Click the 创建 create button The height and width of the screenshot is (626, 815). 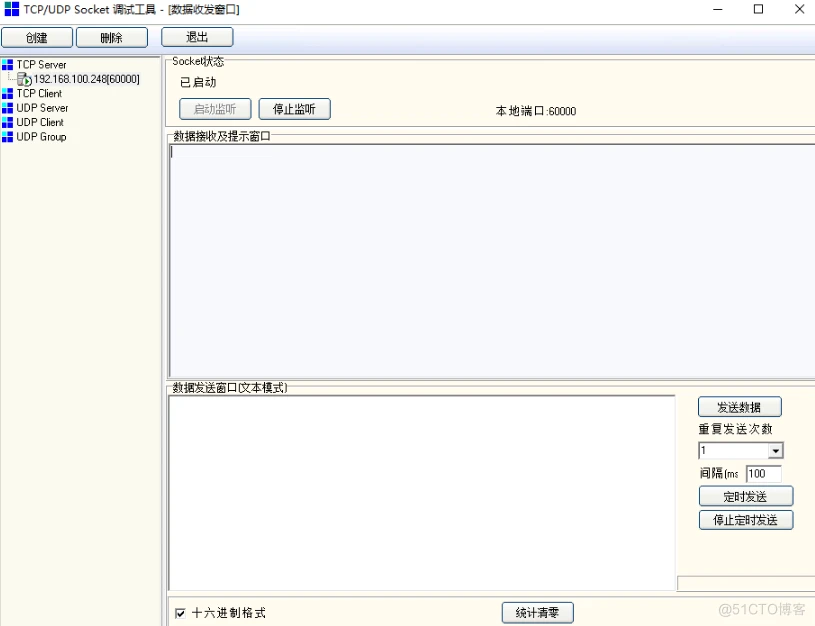[37, 37]
